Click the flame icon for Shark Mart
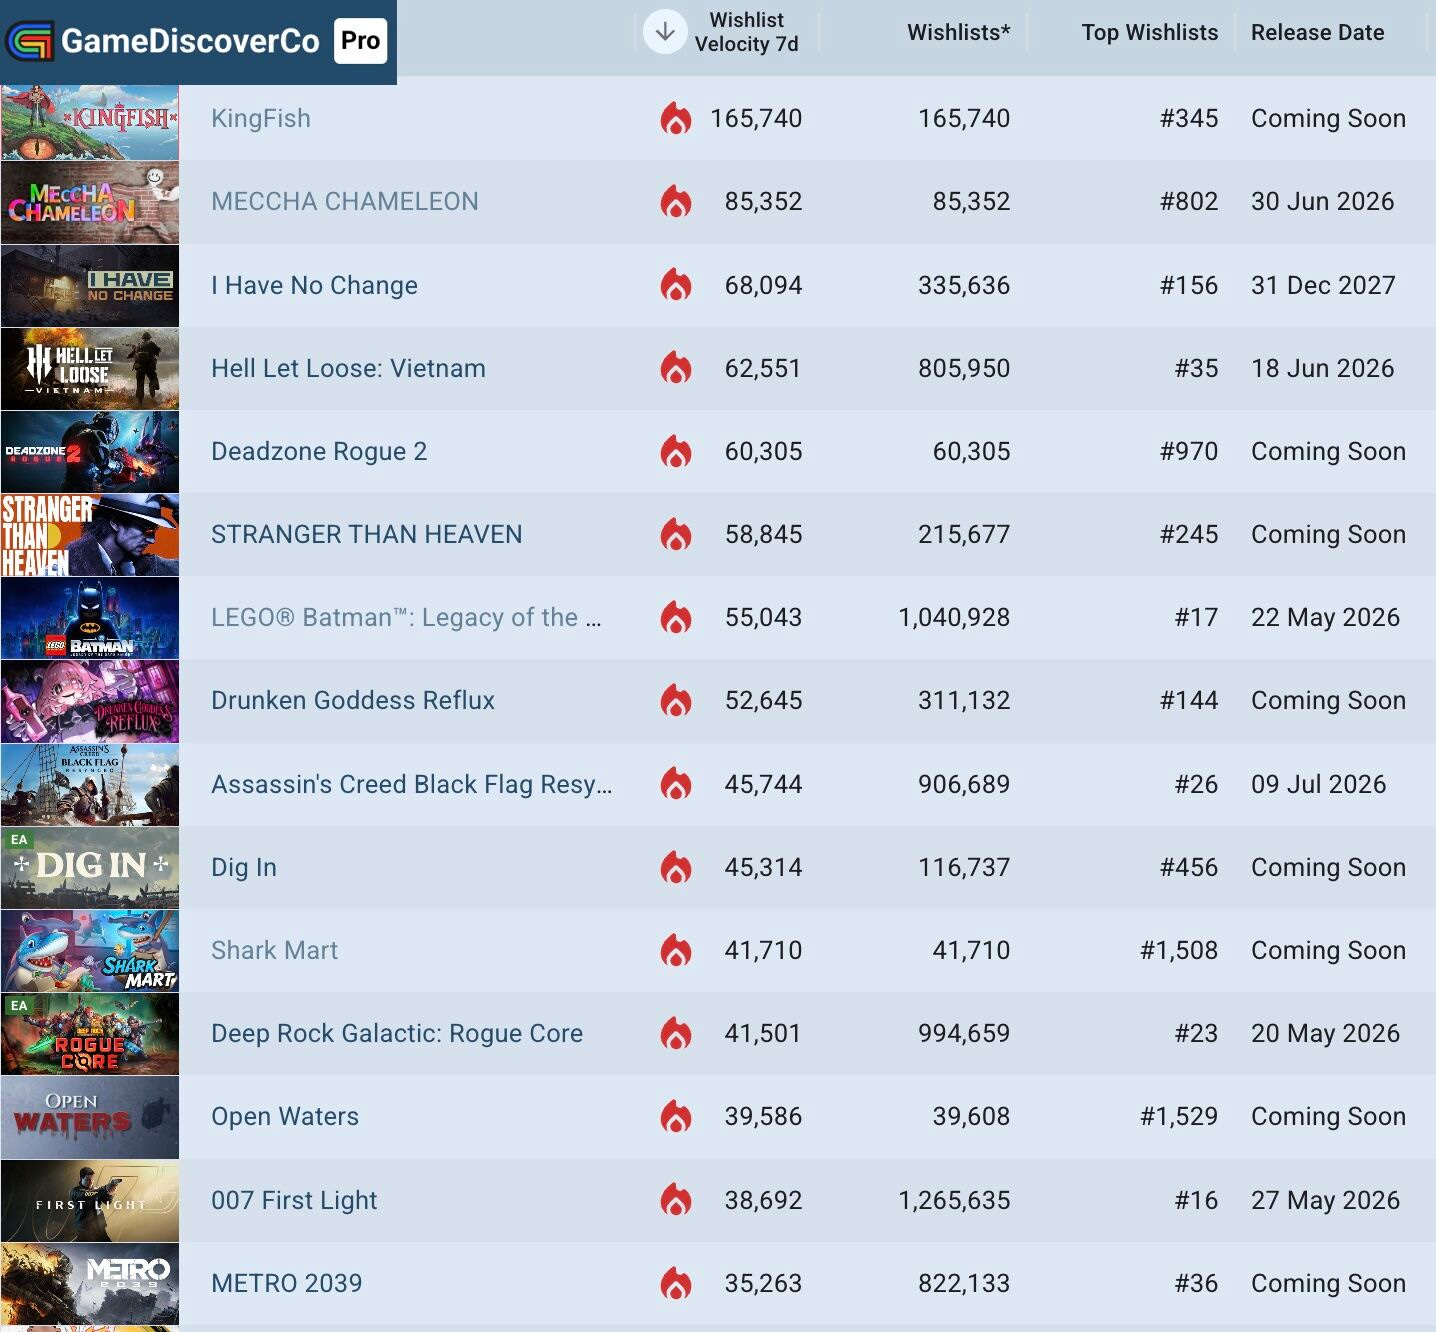 (x=676, y=950)
